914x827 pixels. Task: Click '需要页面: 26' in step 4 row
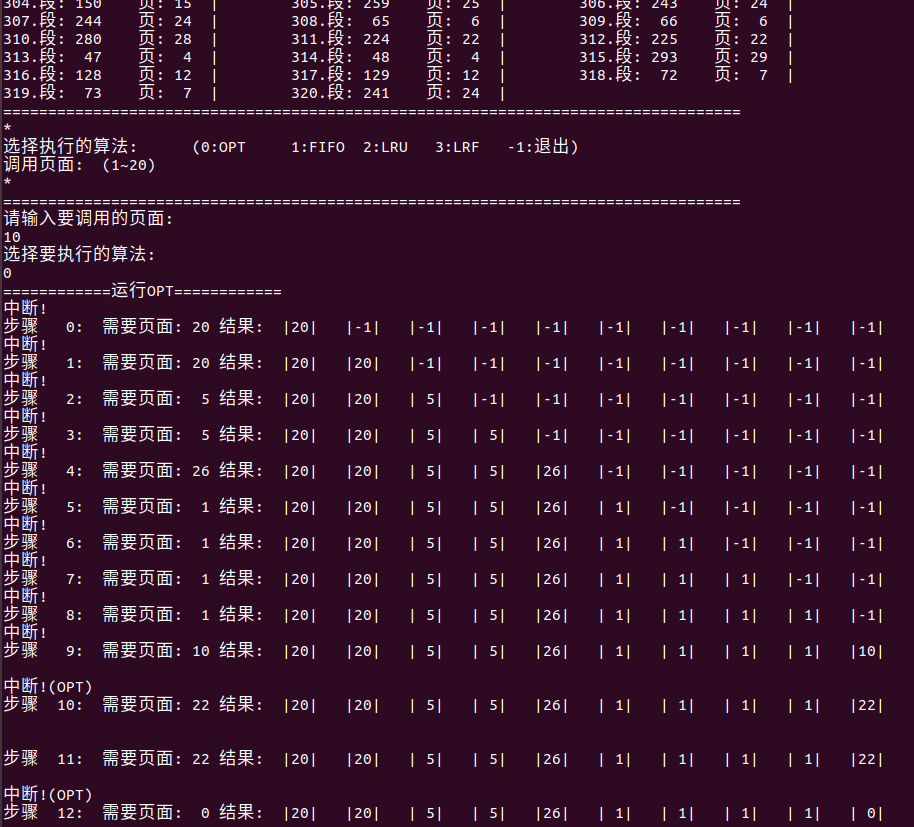(156, 470)
